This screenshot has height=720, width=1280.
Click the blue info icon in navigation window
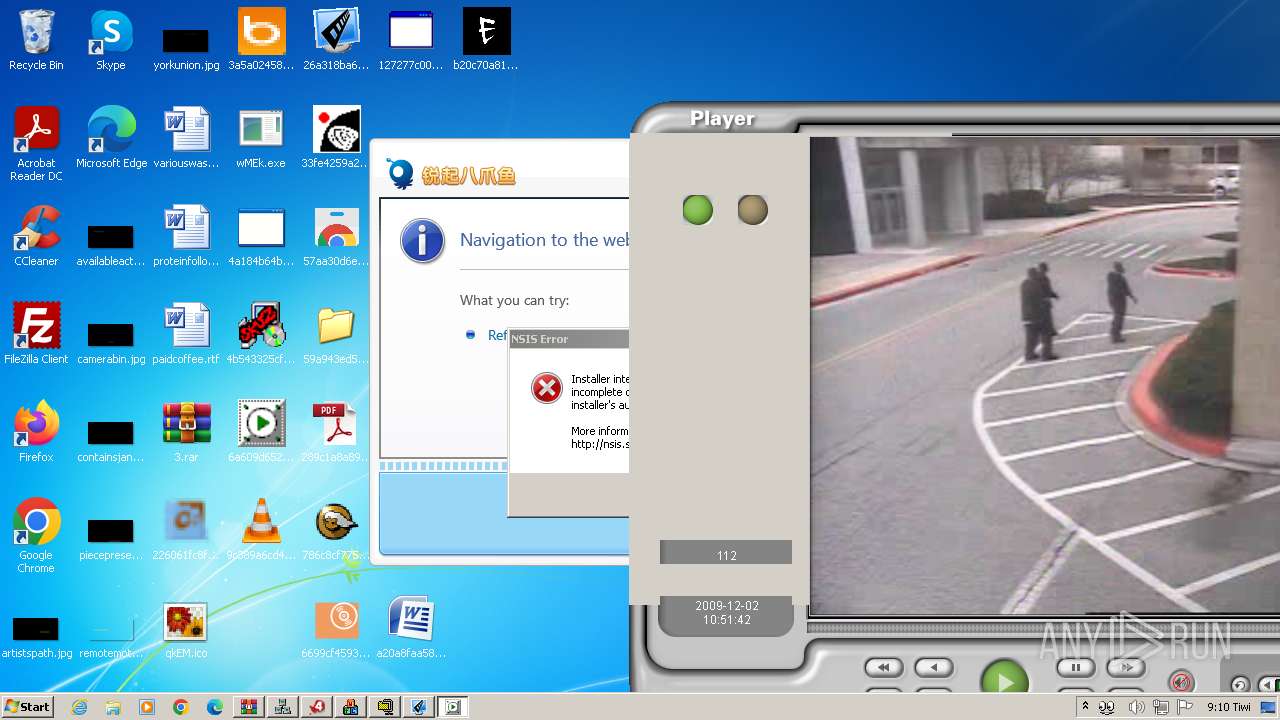pyautogui.click(x=422, y=241)
